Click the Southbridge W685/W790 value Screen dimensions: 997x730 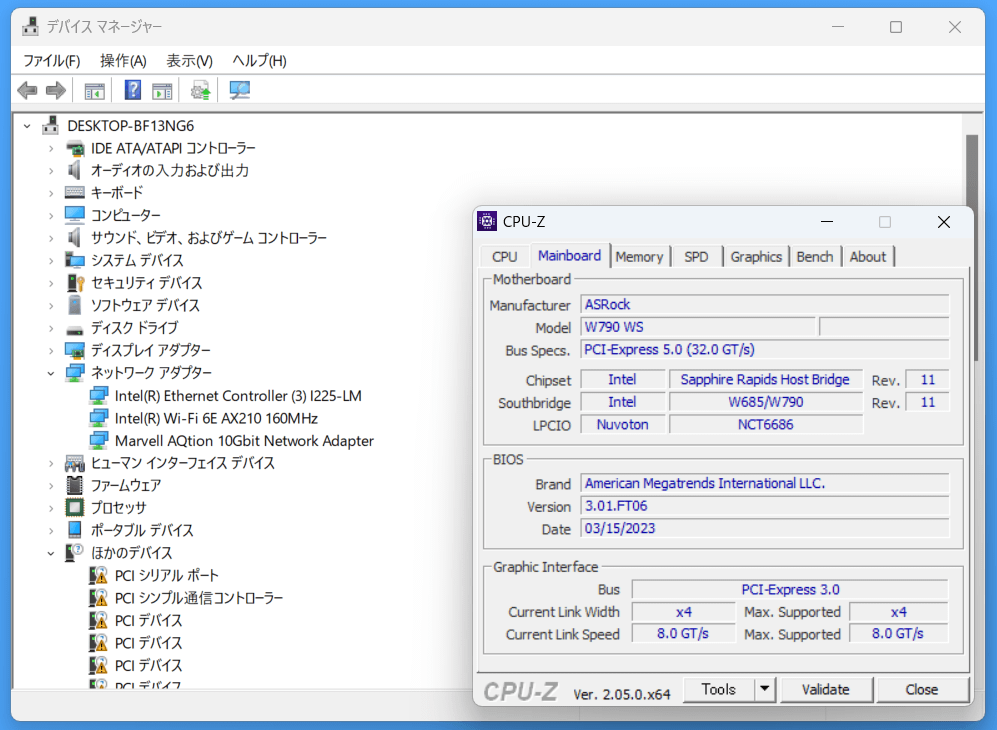coord(766,402)
